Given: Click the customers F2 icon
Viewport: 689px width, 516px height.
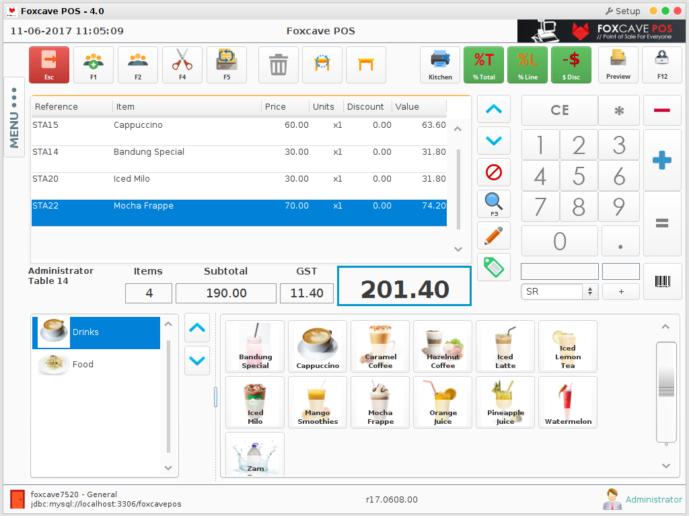Looking at the screenshot, I should [138, 65].
